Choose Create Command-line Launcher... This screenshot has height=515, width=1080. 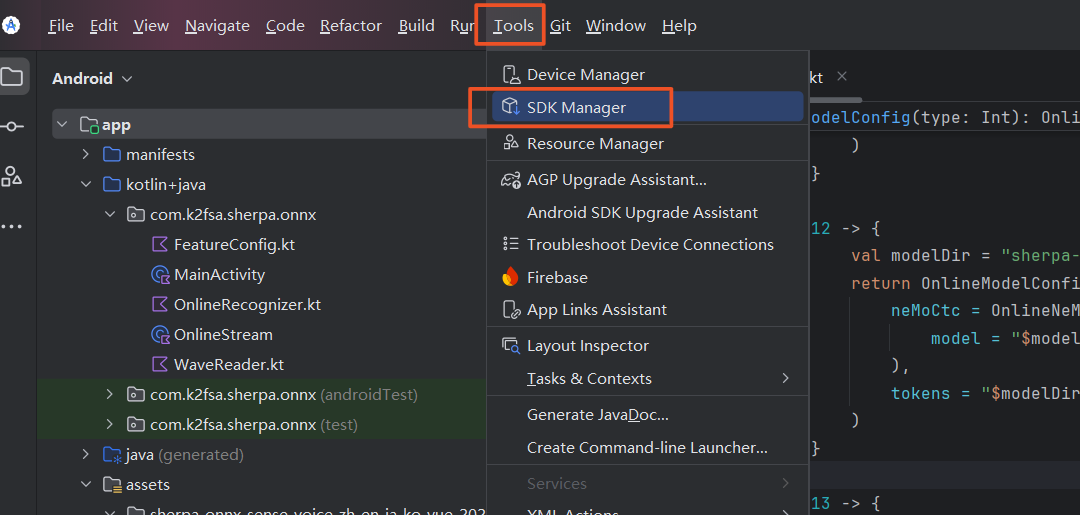(647, 448)
